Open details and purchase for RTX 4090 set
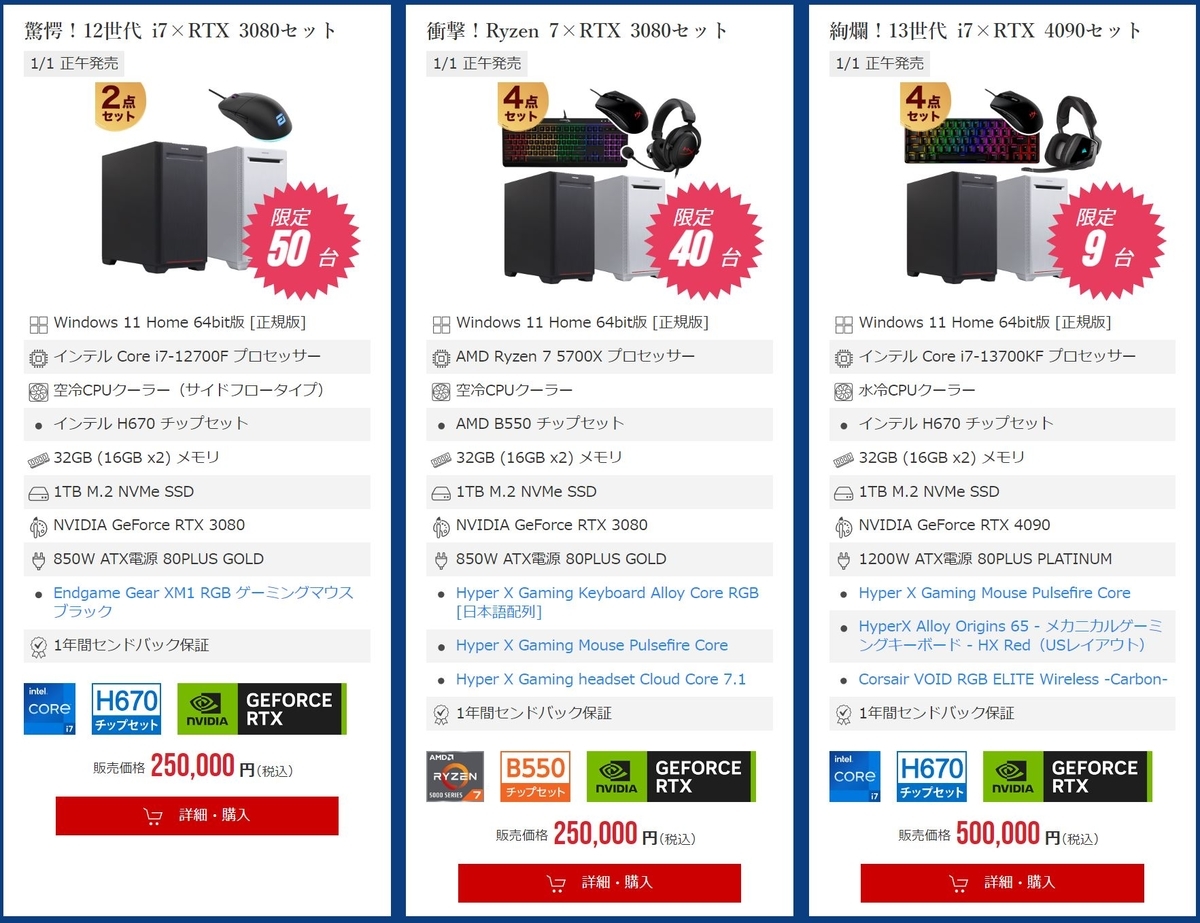The image size is (1200, 923). pos(1002,883)
